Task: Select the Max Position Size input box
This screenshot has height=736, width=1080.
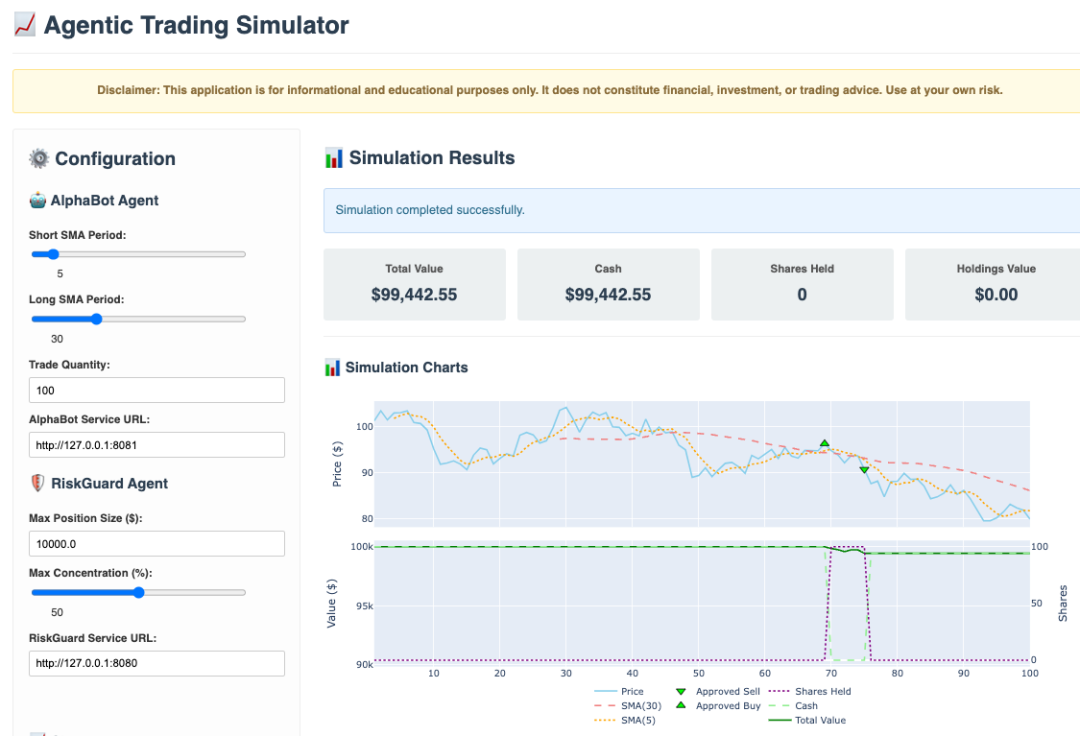Action: [x=156, y=543]
